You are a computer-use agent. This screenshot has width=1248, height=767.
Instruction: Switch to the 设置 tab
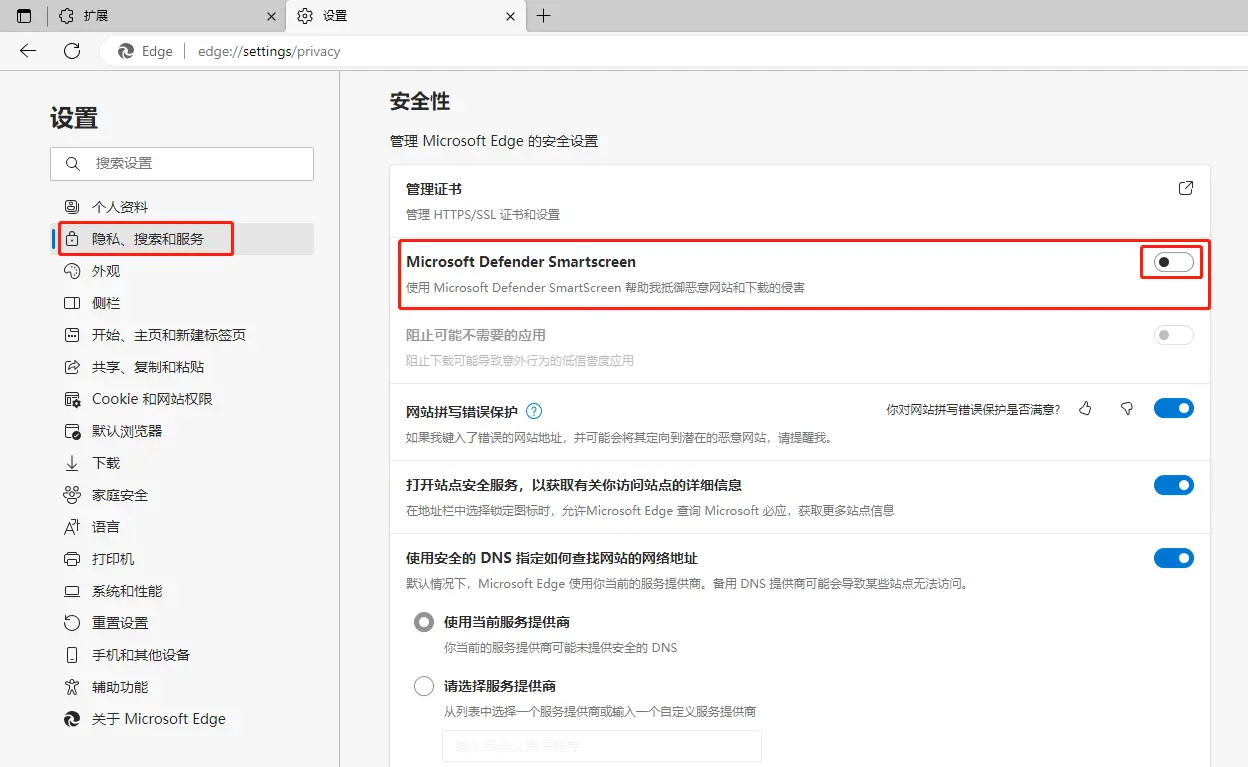(x=405, y=16)
